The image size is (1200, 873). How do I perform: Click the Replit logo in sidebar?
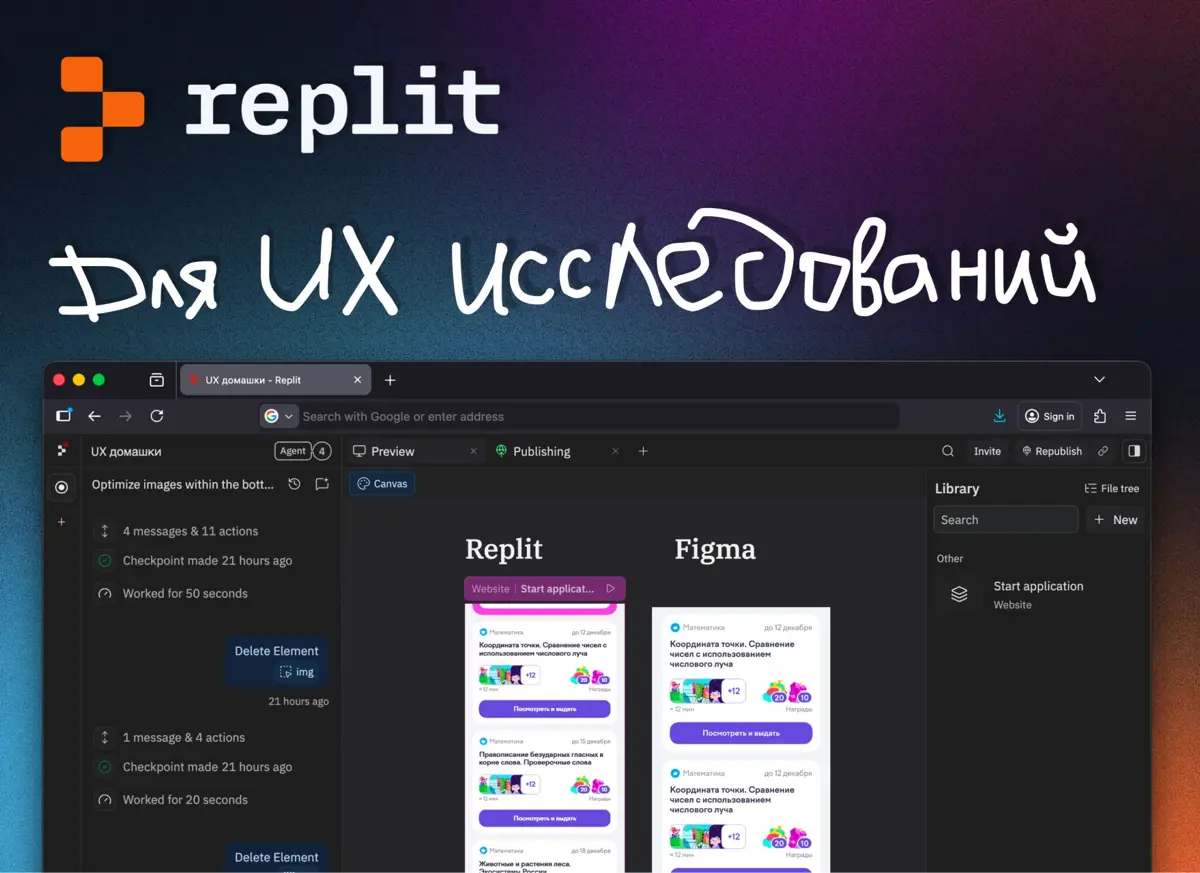(x=62, y=451)
